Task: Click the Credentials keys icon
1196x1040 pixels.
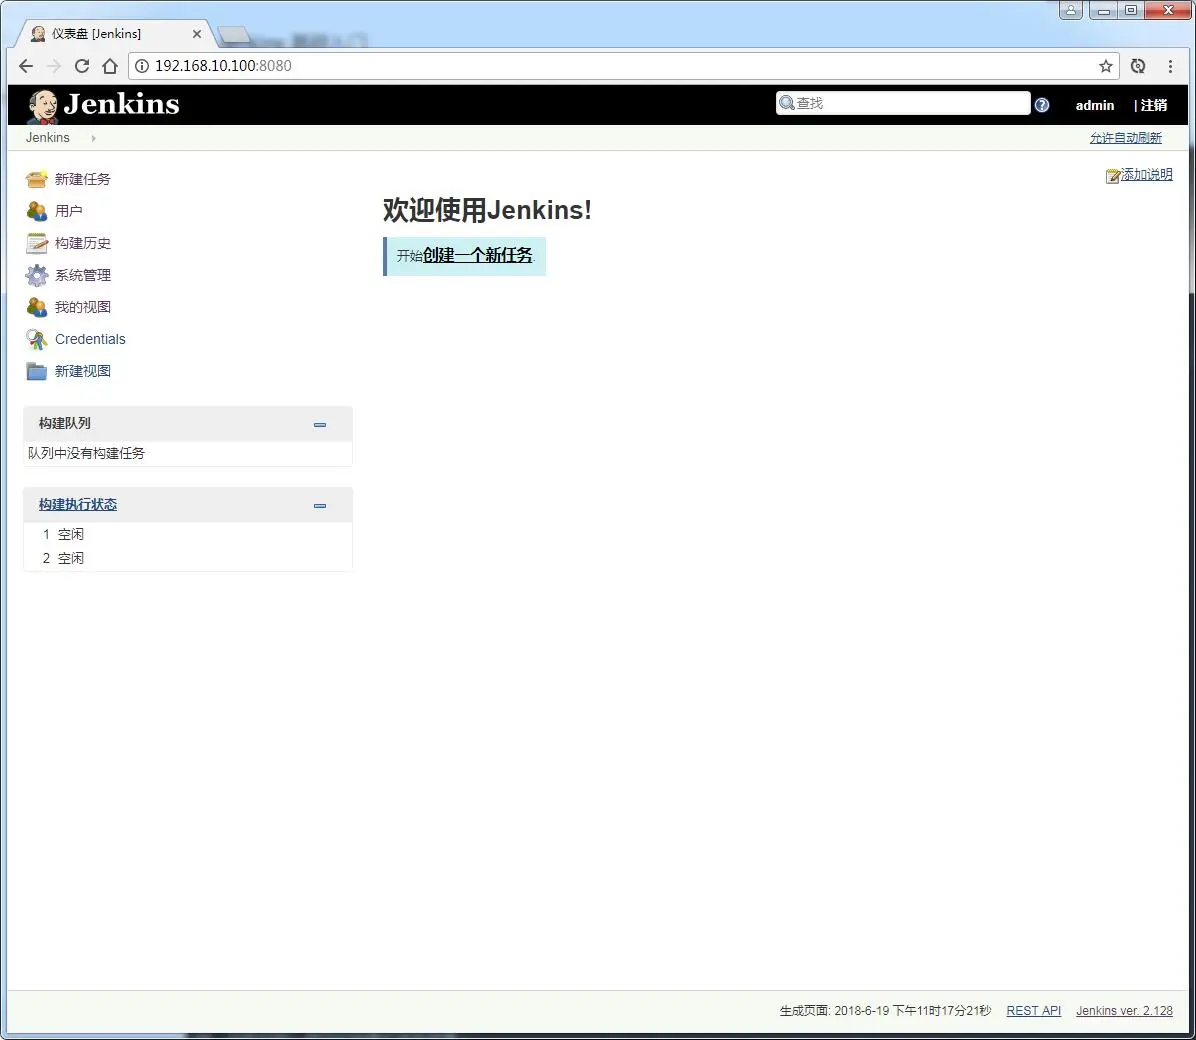Action: pos(36,339)
